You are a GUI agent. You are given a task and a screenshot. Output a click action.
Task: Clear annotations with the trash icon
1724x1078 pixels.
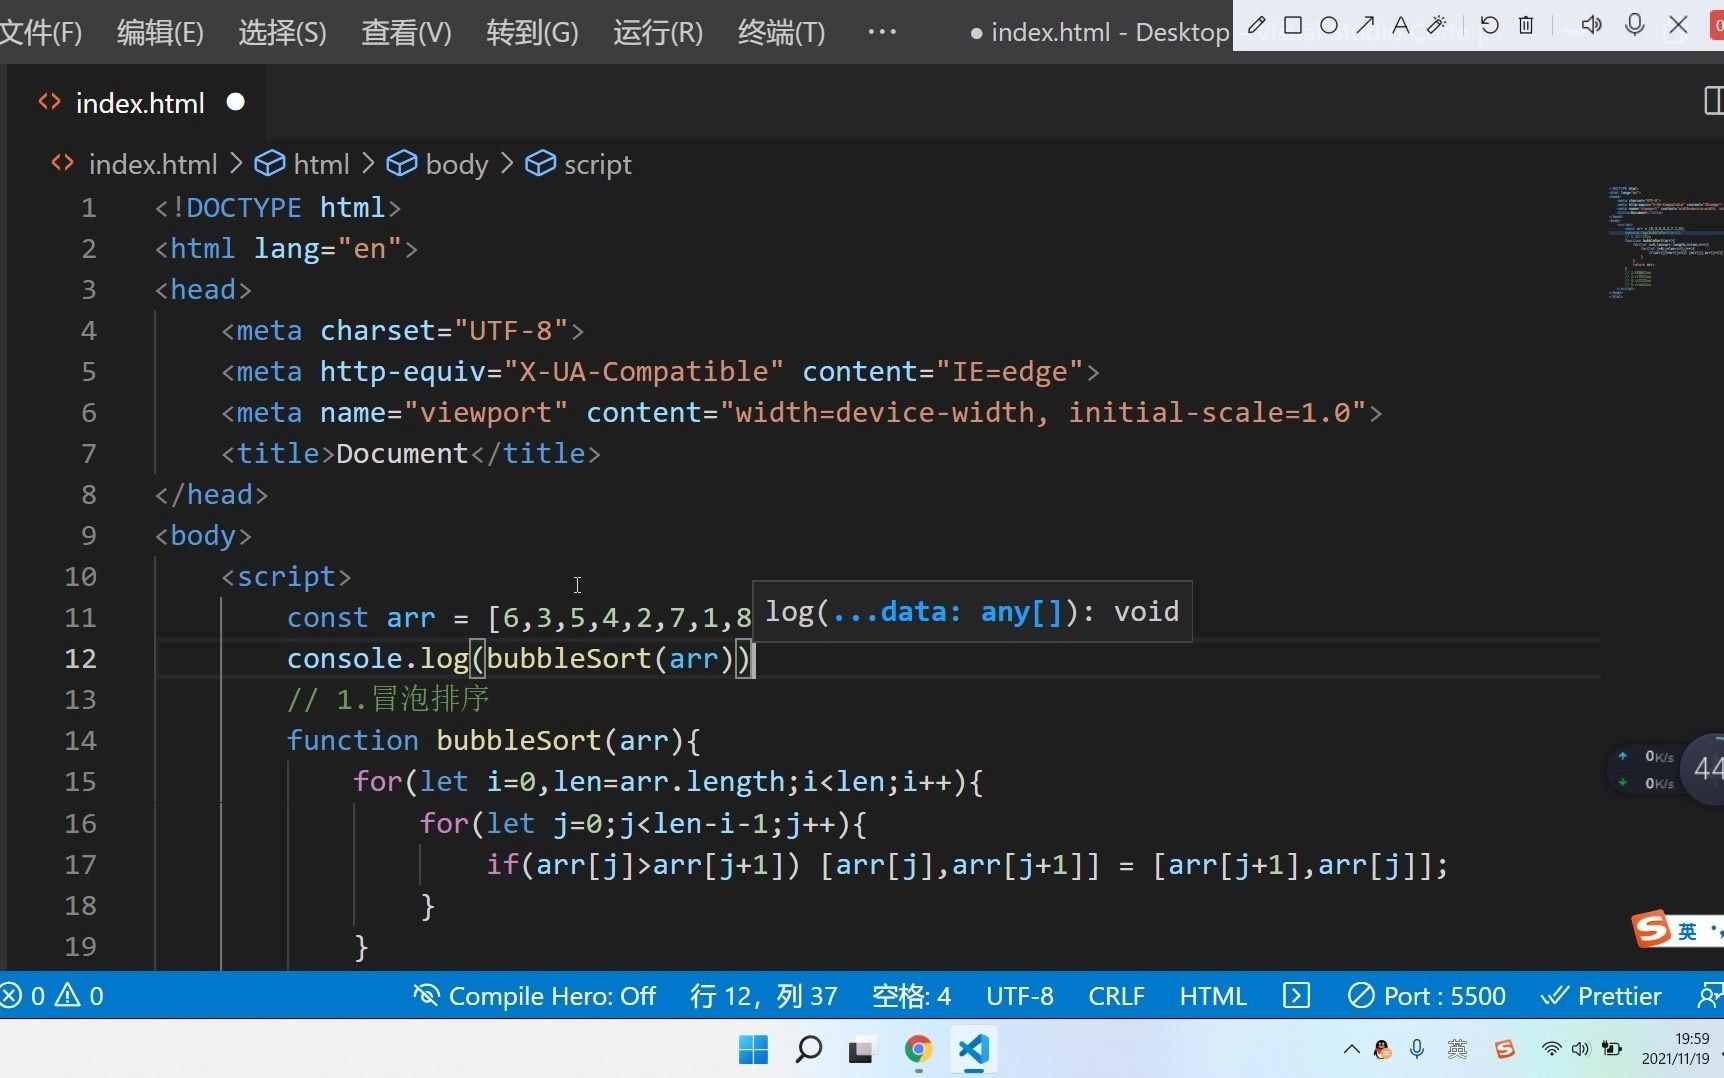(1526, 25)
